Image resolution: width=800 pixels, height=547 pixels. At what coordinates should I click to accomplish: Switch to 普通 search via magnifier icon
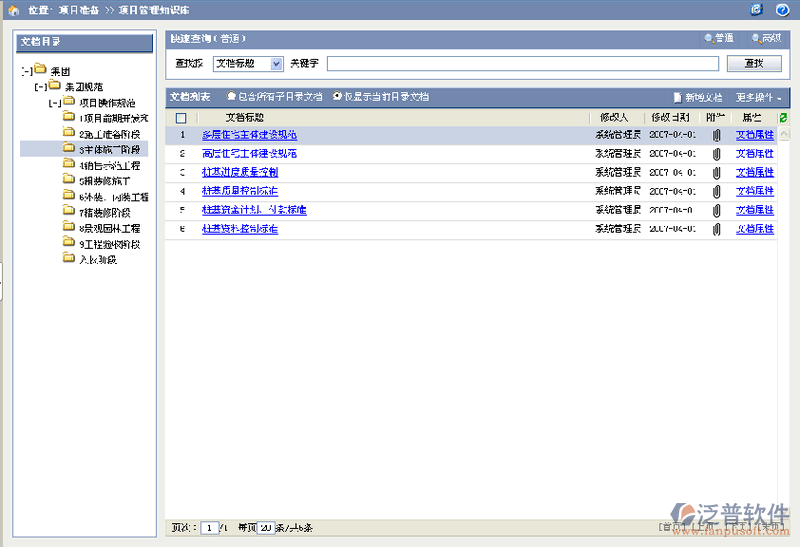(709, 39)
